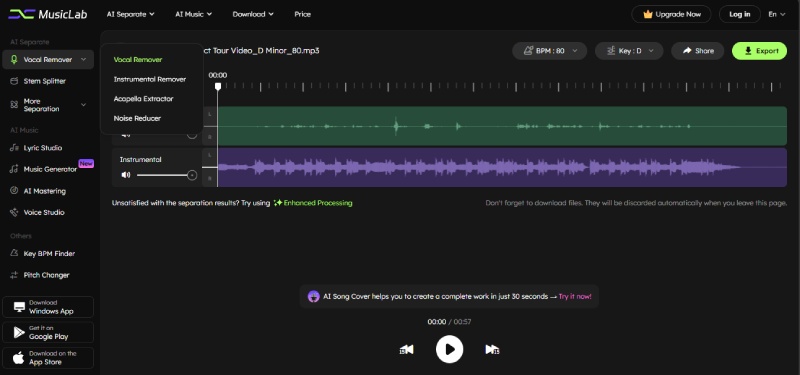Click the purple Instrumental waveform track

tap(502, 167)
